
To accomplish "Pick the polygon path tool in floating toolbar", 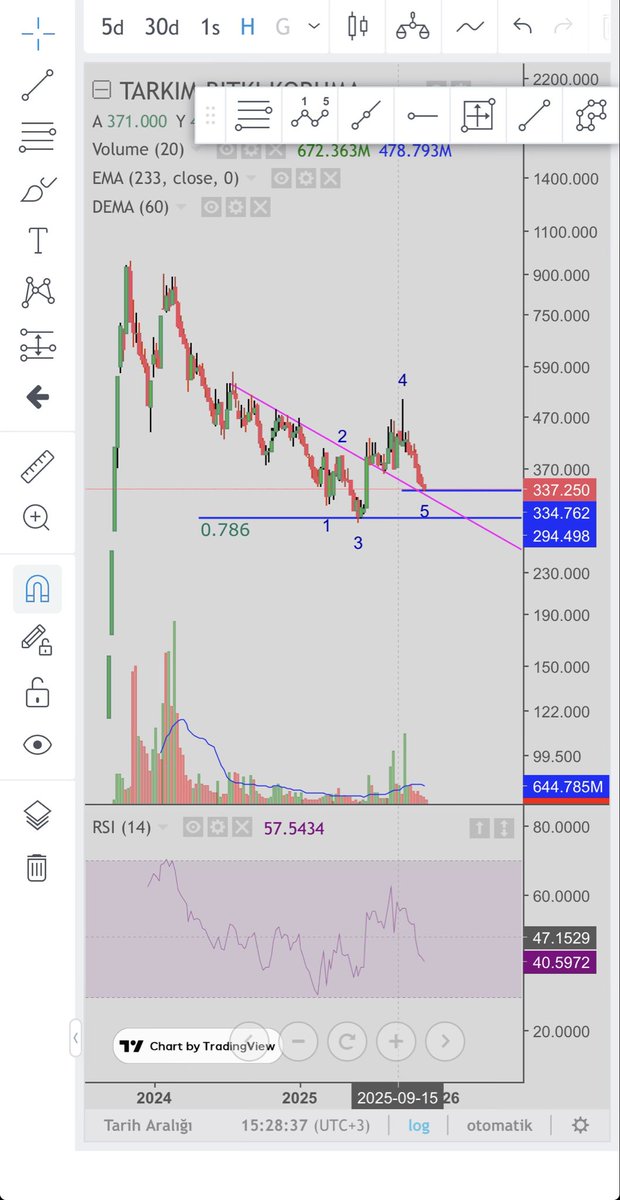I will pyautogui.click(x=592, y=116).
